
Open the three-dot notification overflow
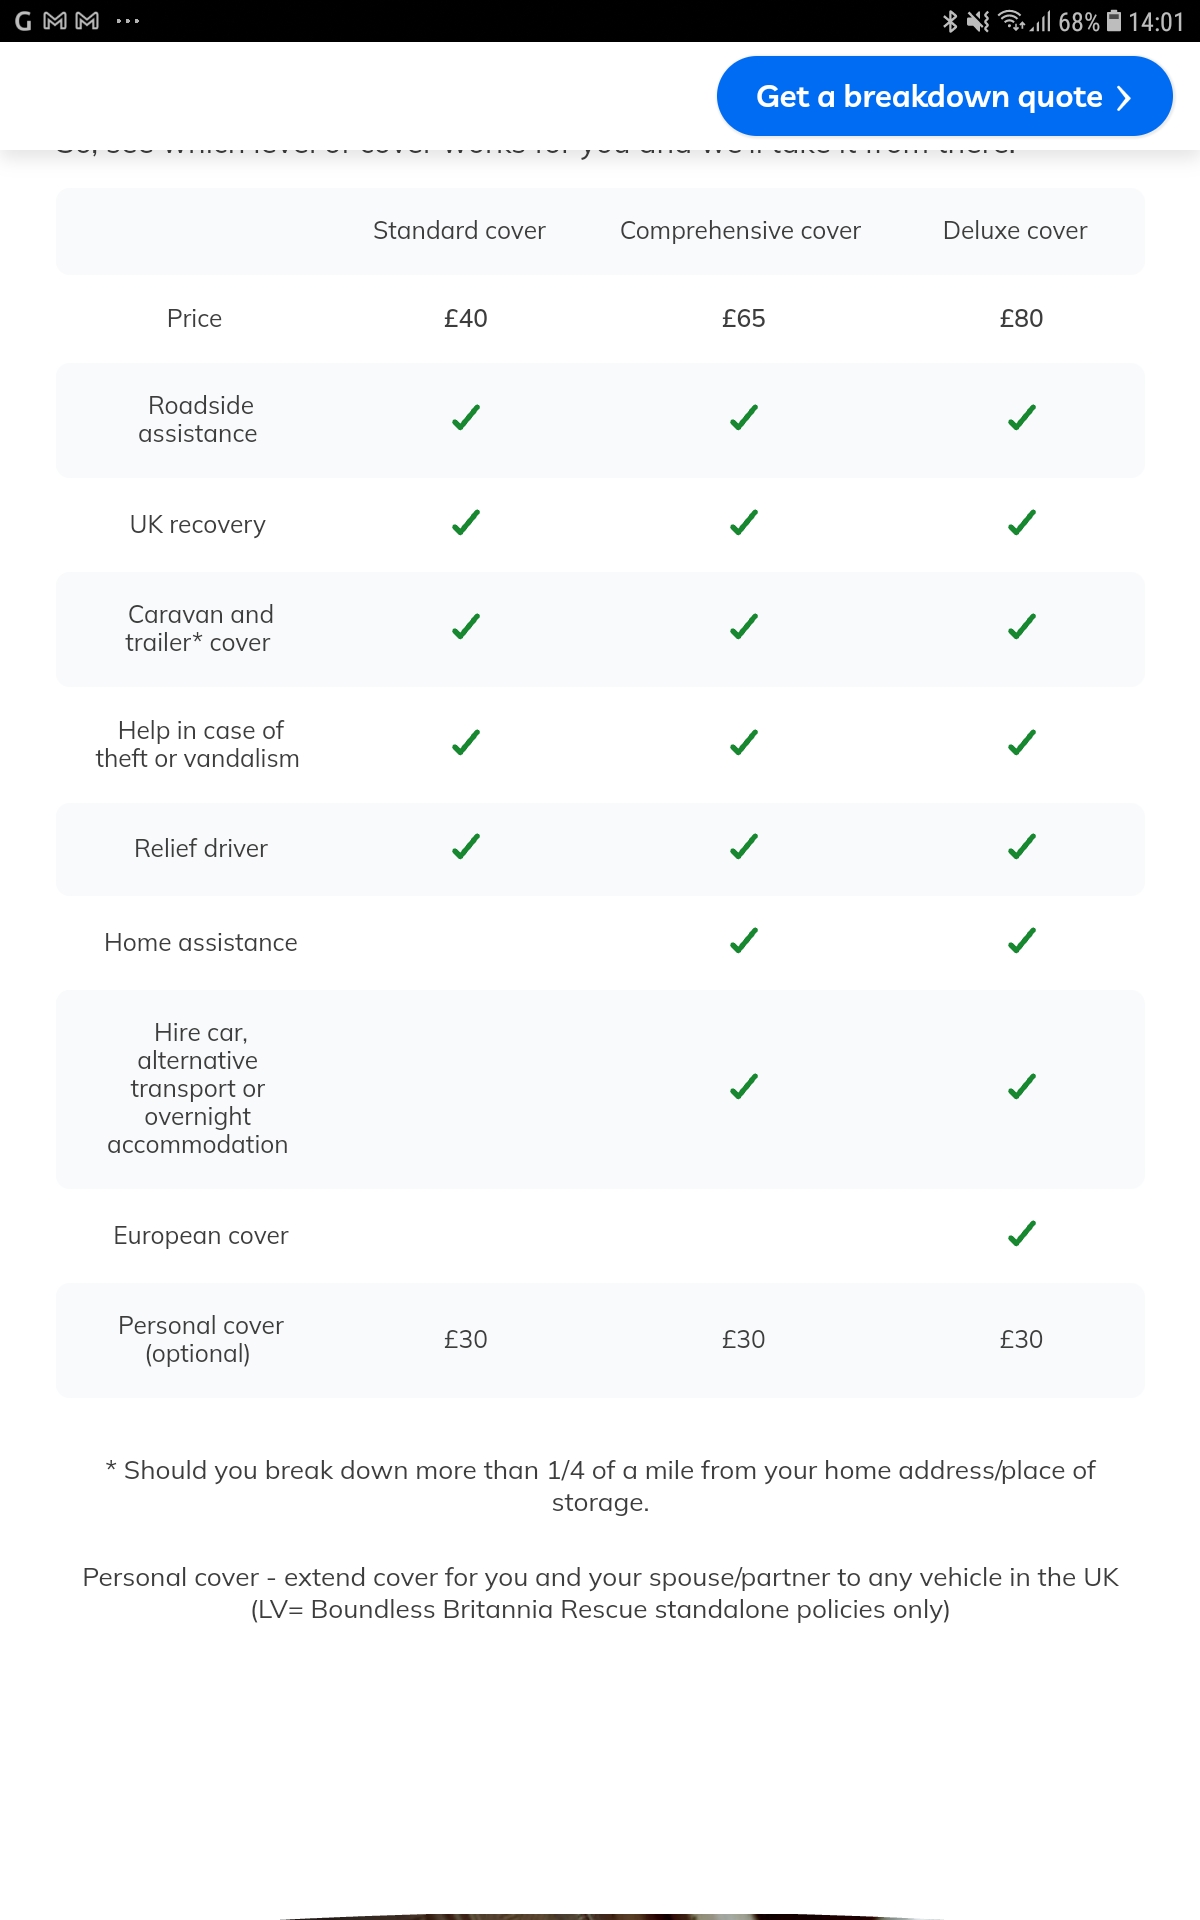[127, 21]
